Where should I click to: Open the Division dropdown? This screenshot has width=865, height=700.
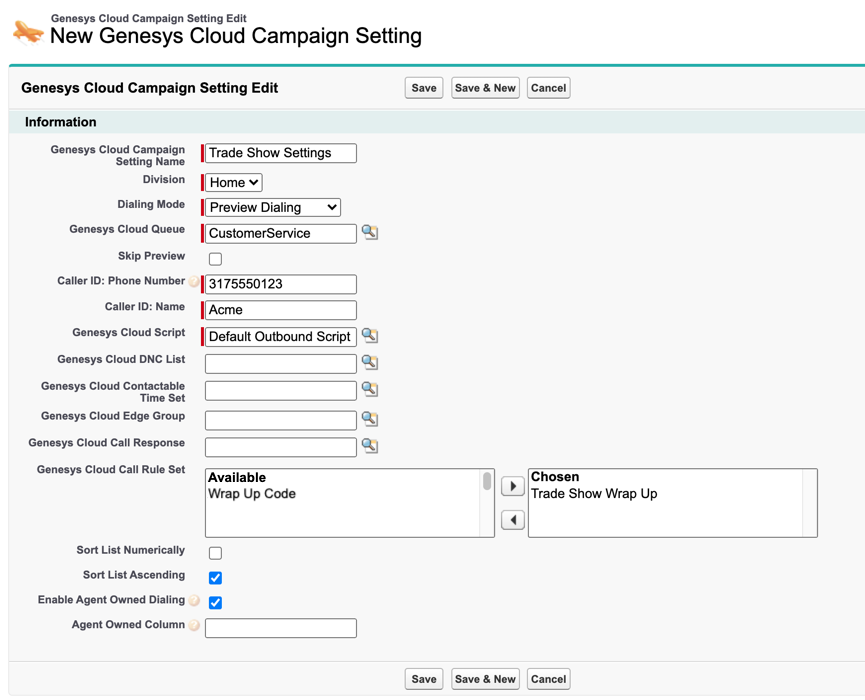232,182
